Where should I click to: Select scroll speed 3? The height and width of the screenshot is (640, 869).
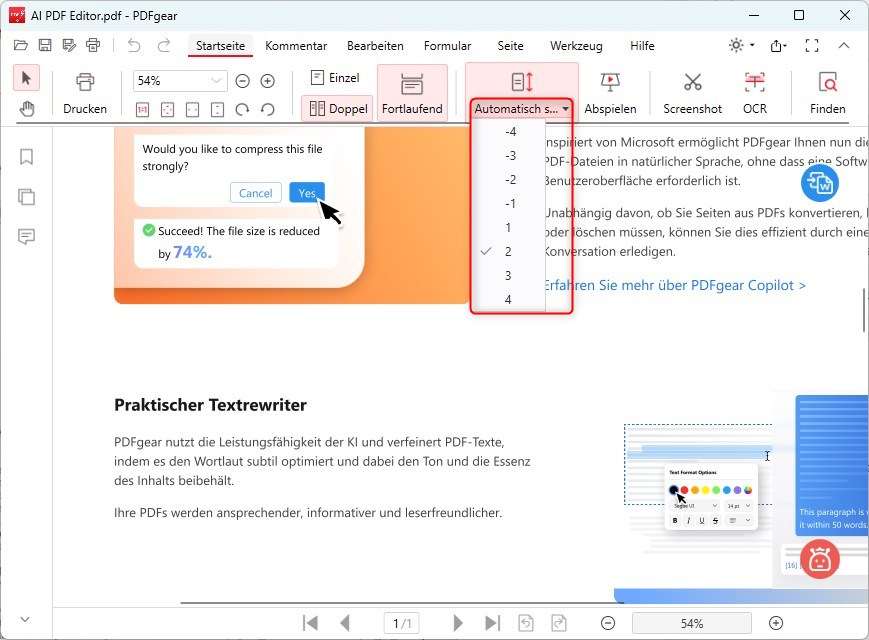pyautogui.click(x=509, y=275)
